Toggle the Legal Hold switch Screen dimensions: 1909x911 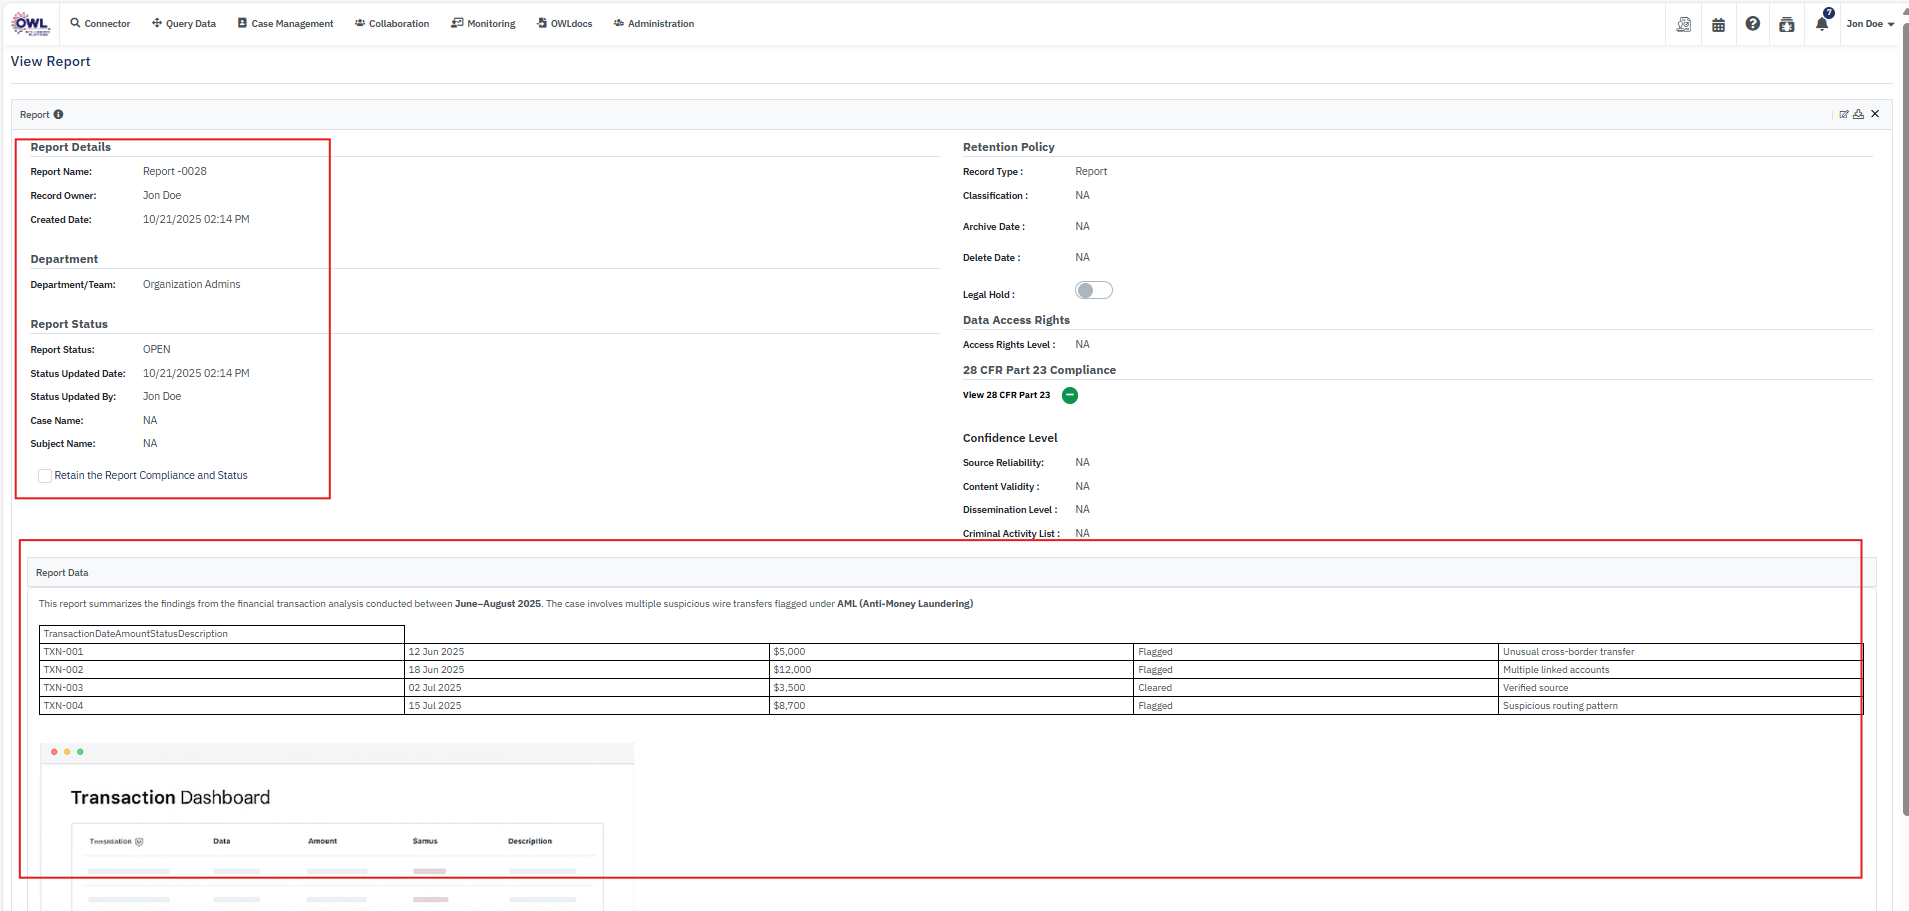[1093, 290]
